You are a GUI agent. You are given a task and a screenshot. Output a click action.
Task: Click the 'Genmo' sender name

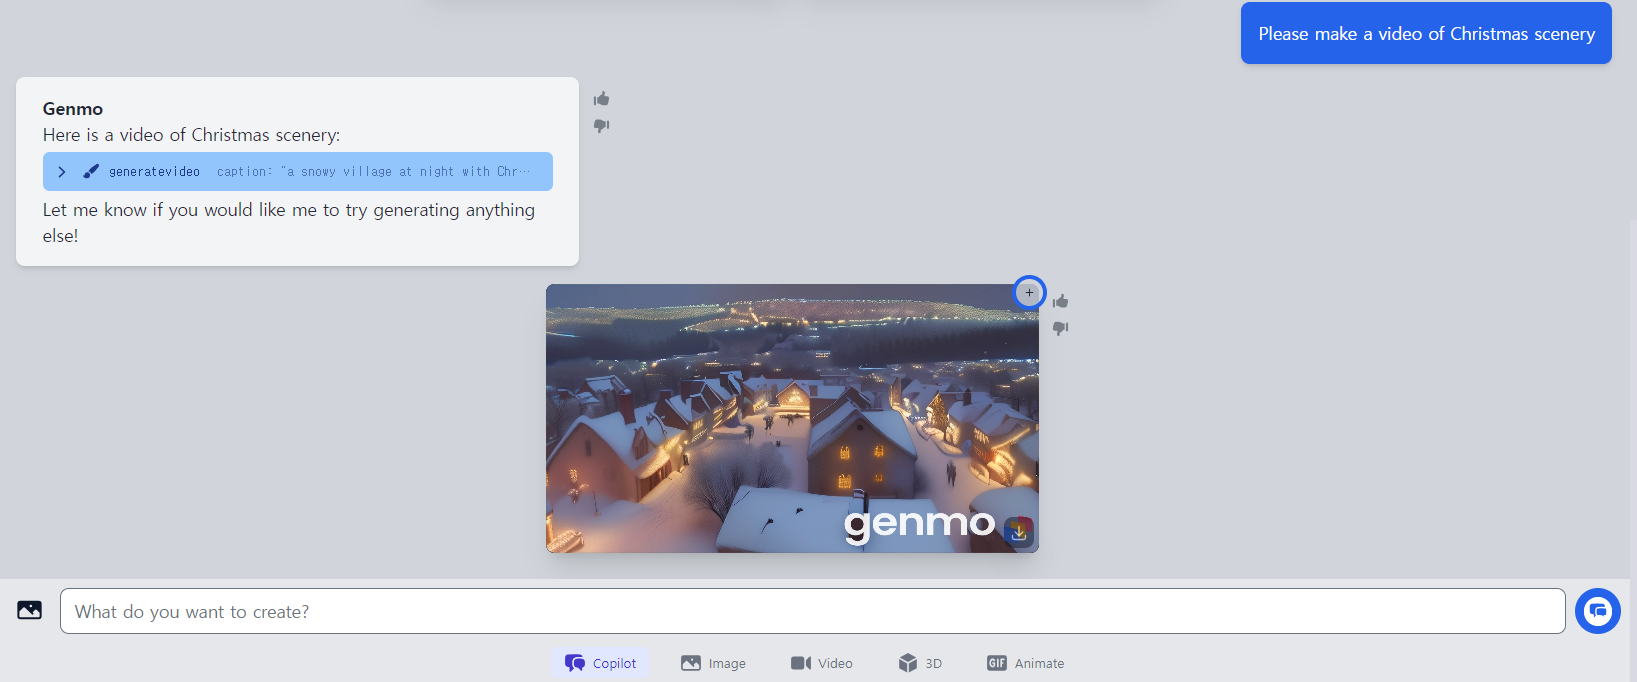pyautogui.click(x=73, y=109)
